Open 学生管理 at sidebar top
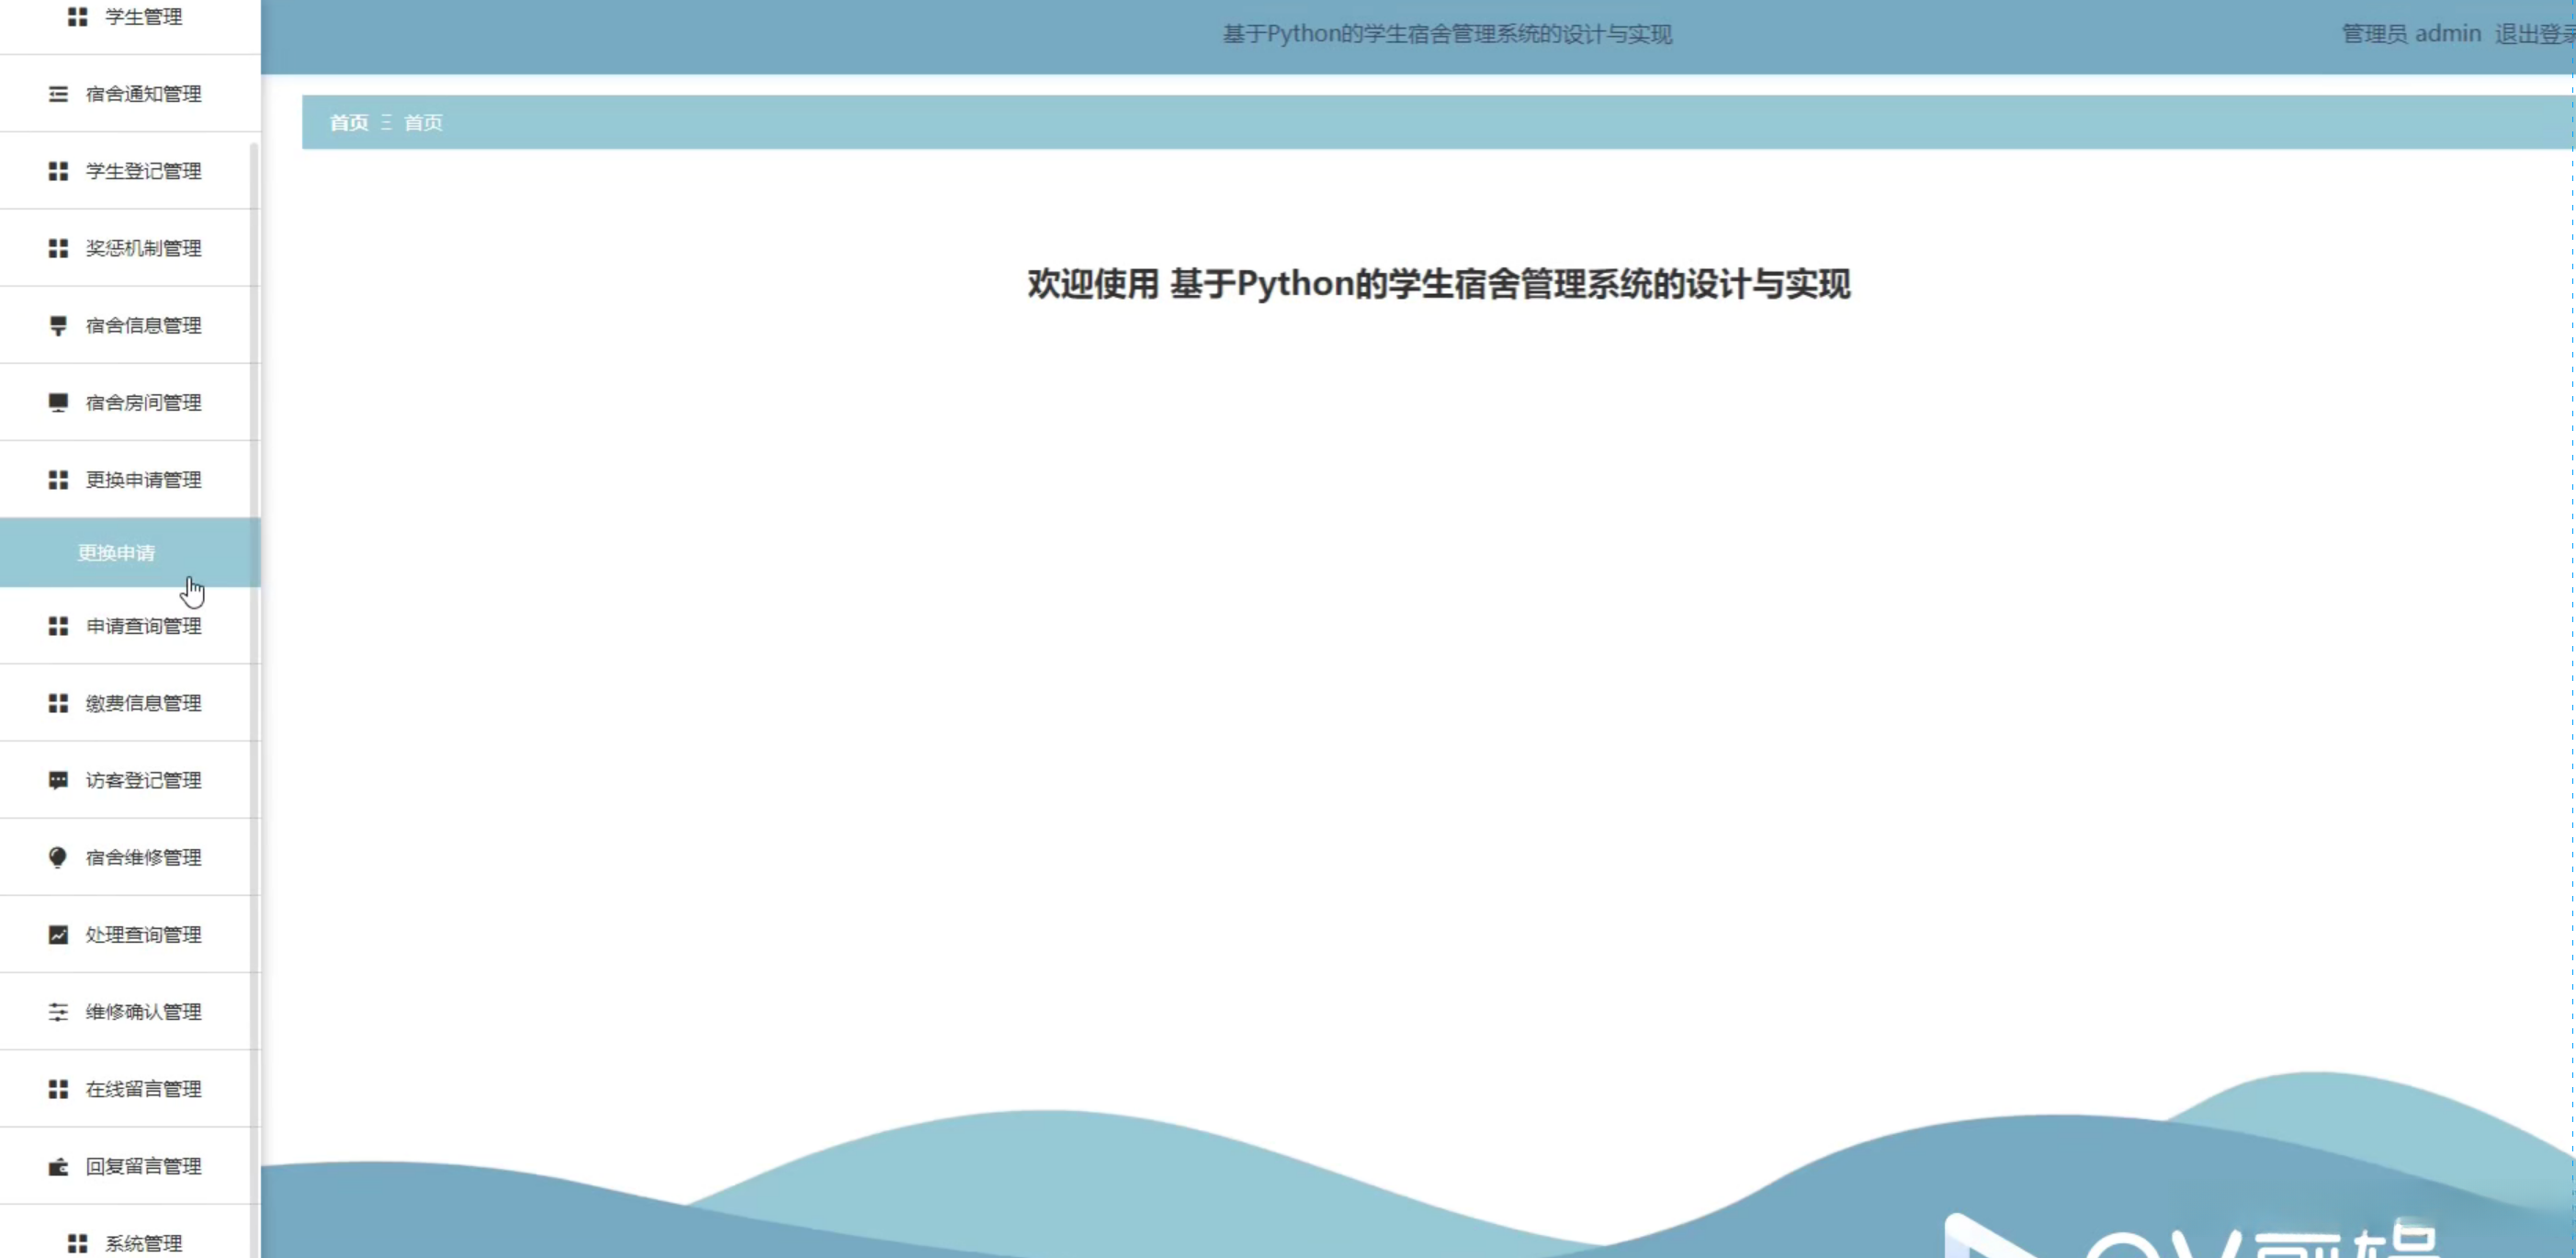 143,17
